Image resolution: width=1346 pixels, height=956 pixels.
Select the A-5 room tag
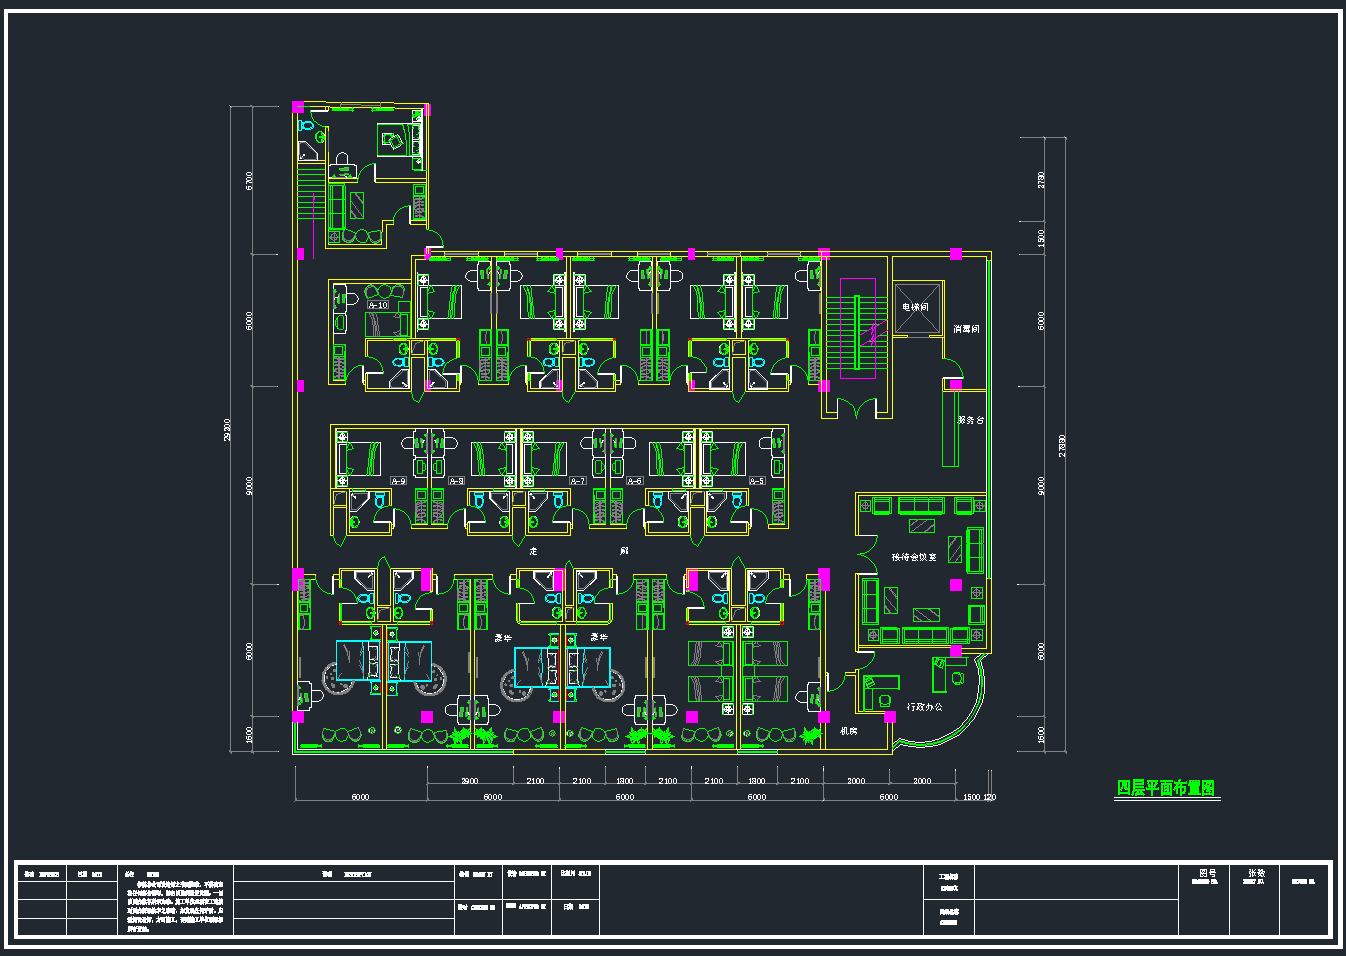(x=757, y=481)
